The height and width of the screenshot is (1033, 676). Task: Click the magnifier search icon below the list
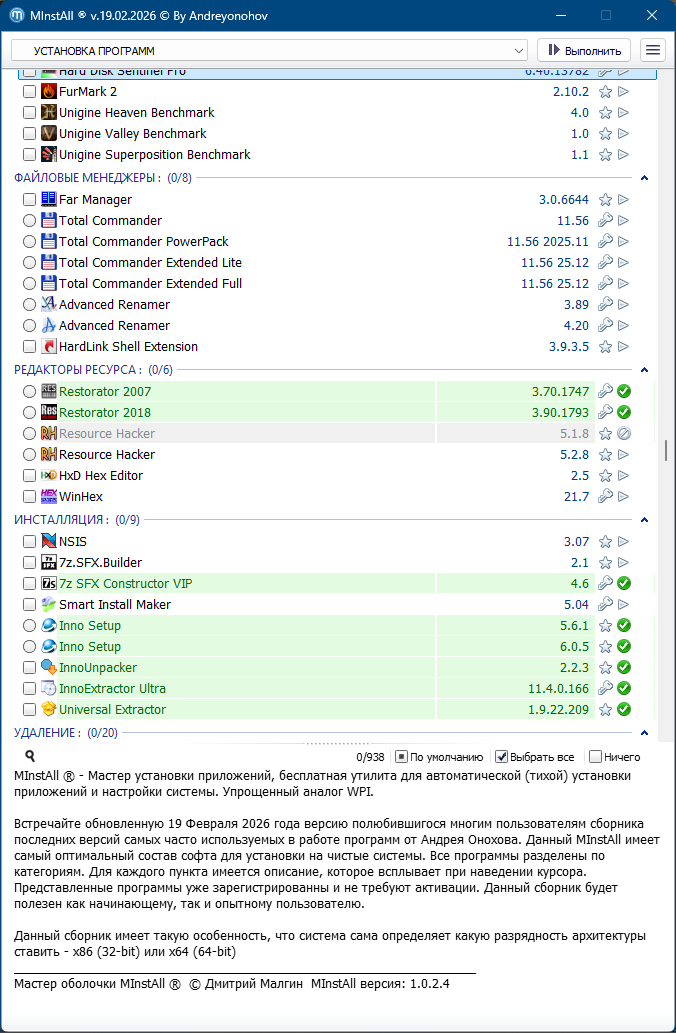pyautogui.click(x=30, y=757)
